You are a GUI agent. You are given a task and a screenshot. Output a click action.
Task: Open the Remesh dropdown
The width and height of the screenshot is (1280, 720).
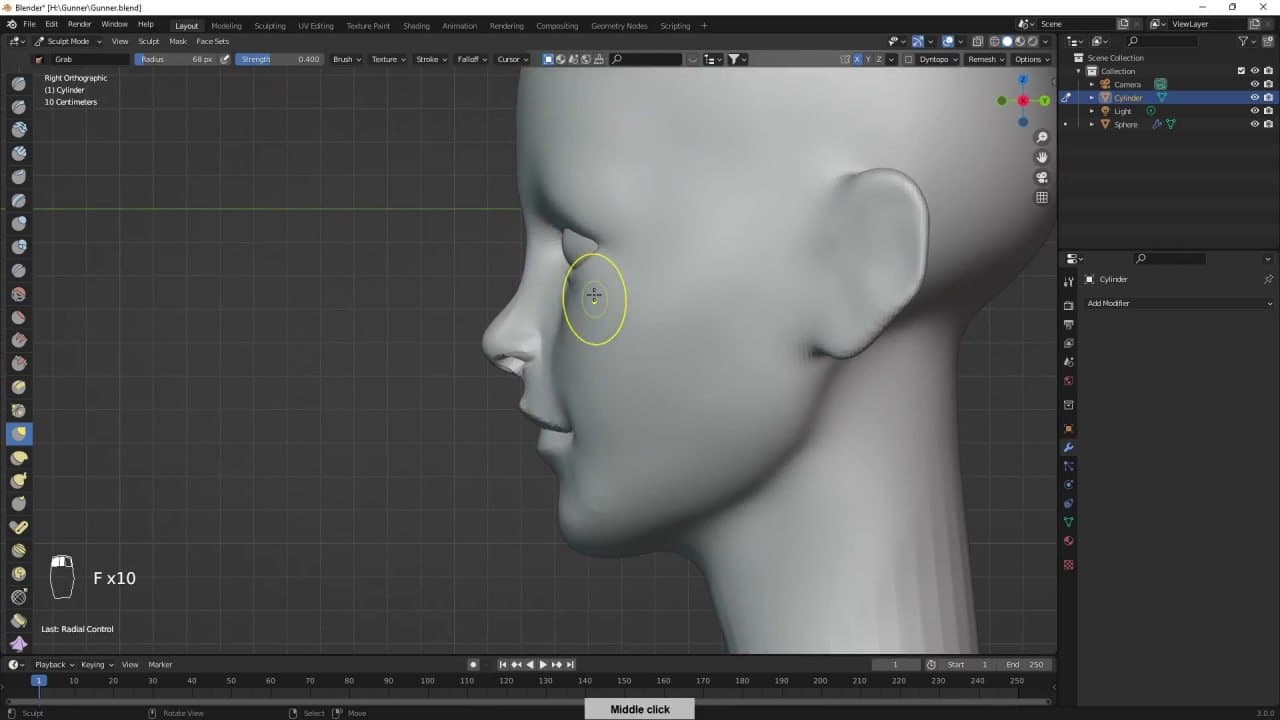click(985, 59)
